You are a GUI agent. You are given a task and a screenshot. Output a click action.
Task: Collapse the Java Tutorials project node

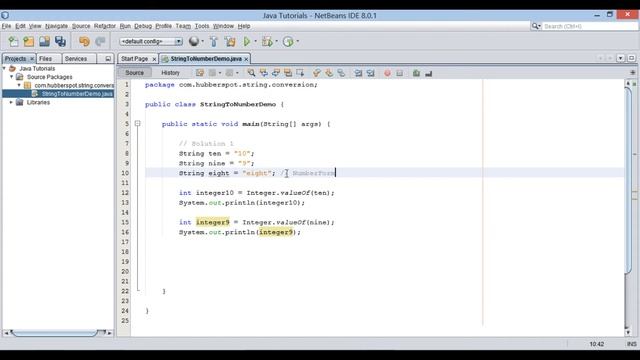pyautogui.click(x=4, y=68)
